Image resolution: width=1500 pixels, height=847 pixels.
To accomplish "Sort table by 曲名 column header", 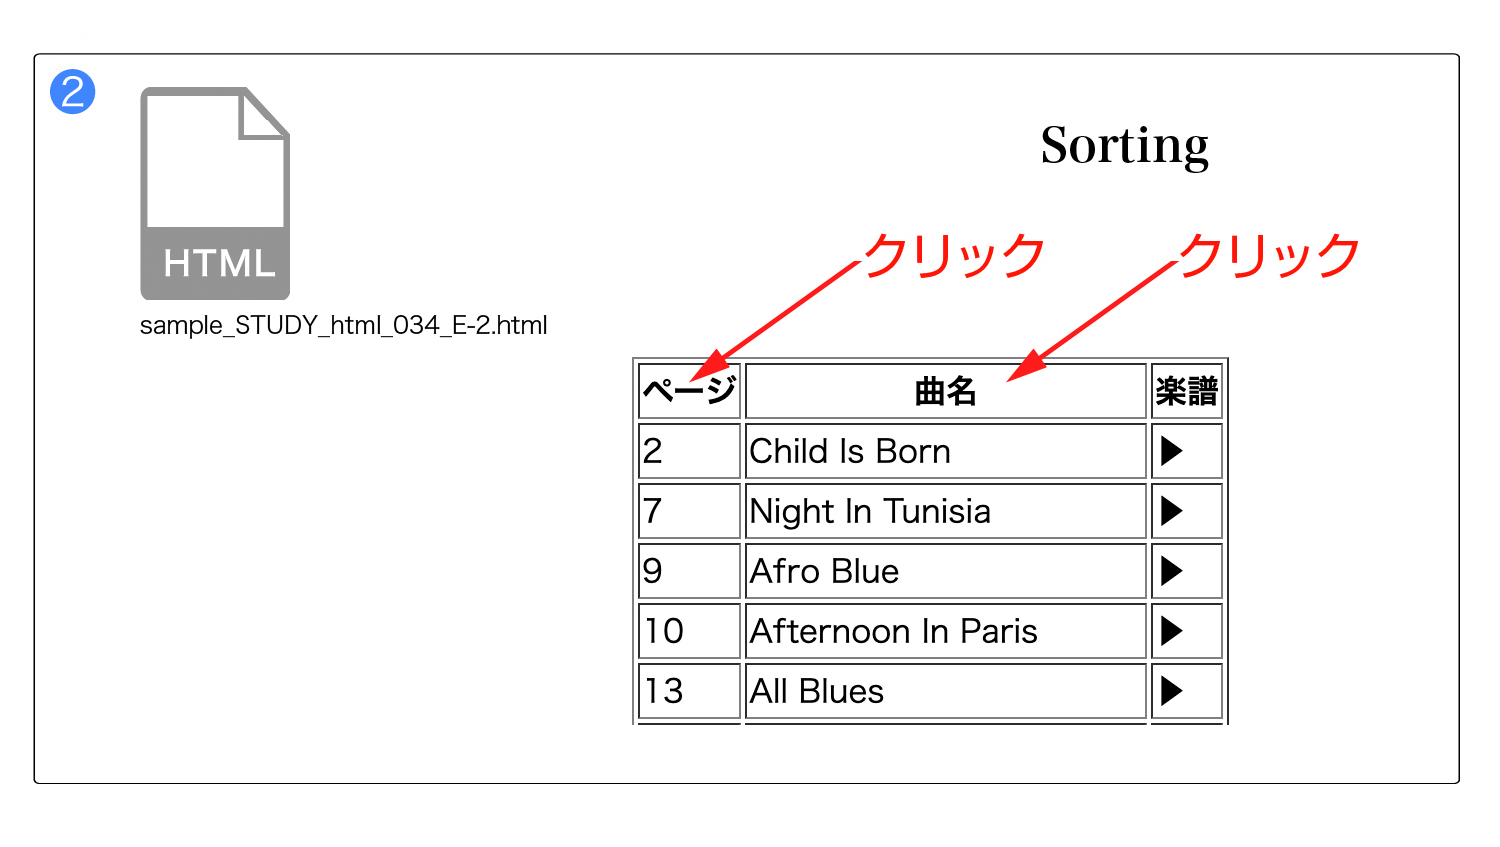I will 946,391.
